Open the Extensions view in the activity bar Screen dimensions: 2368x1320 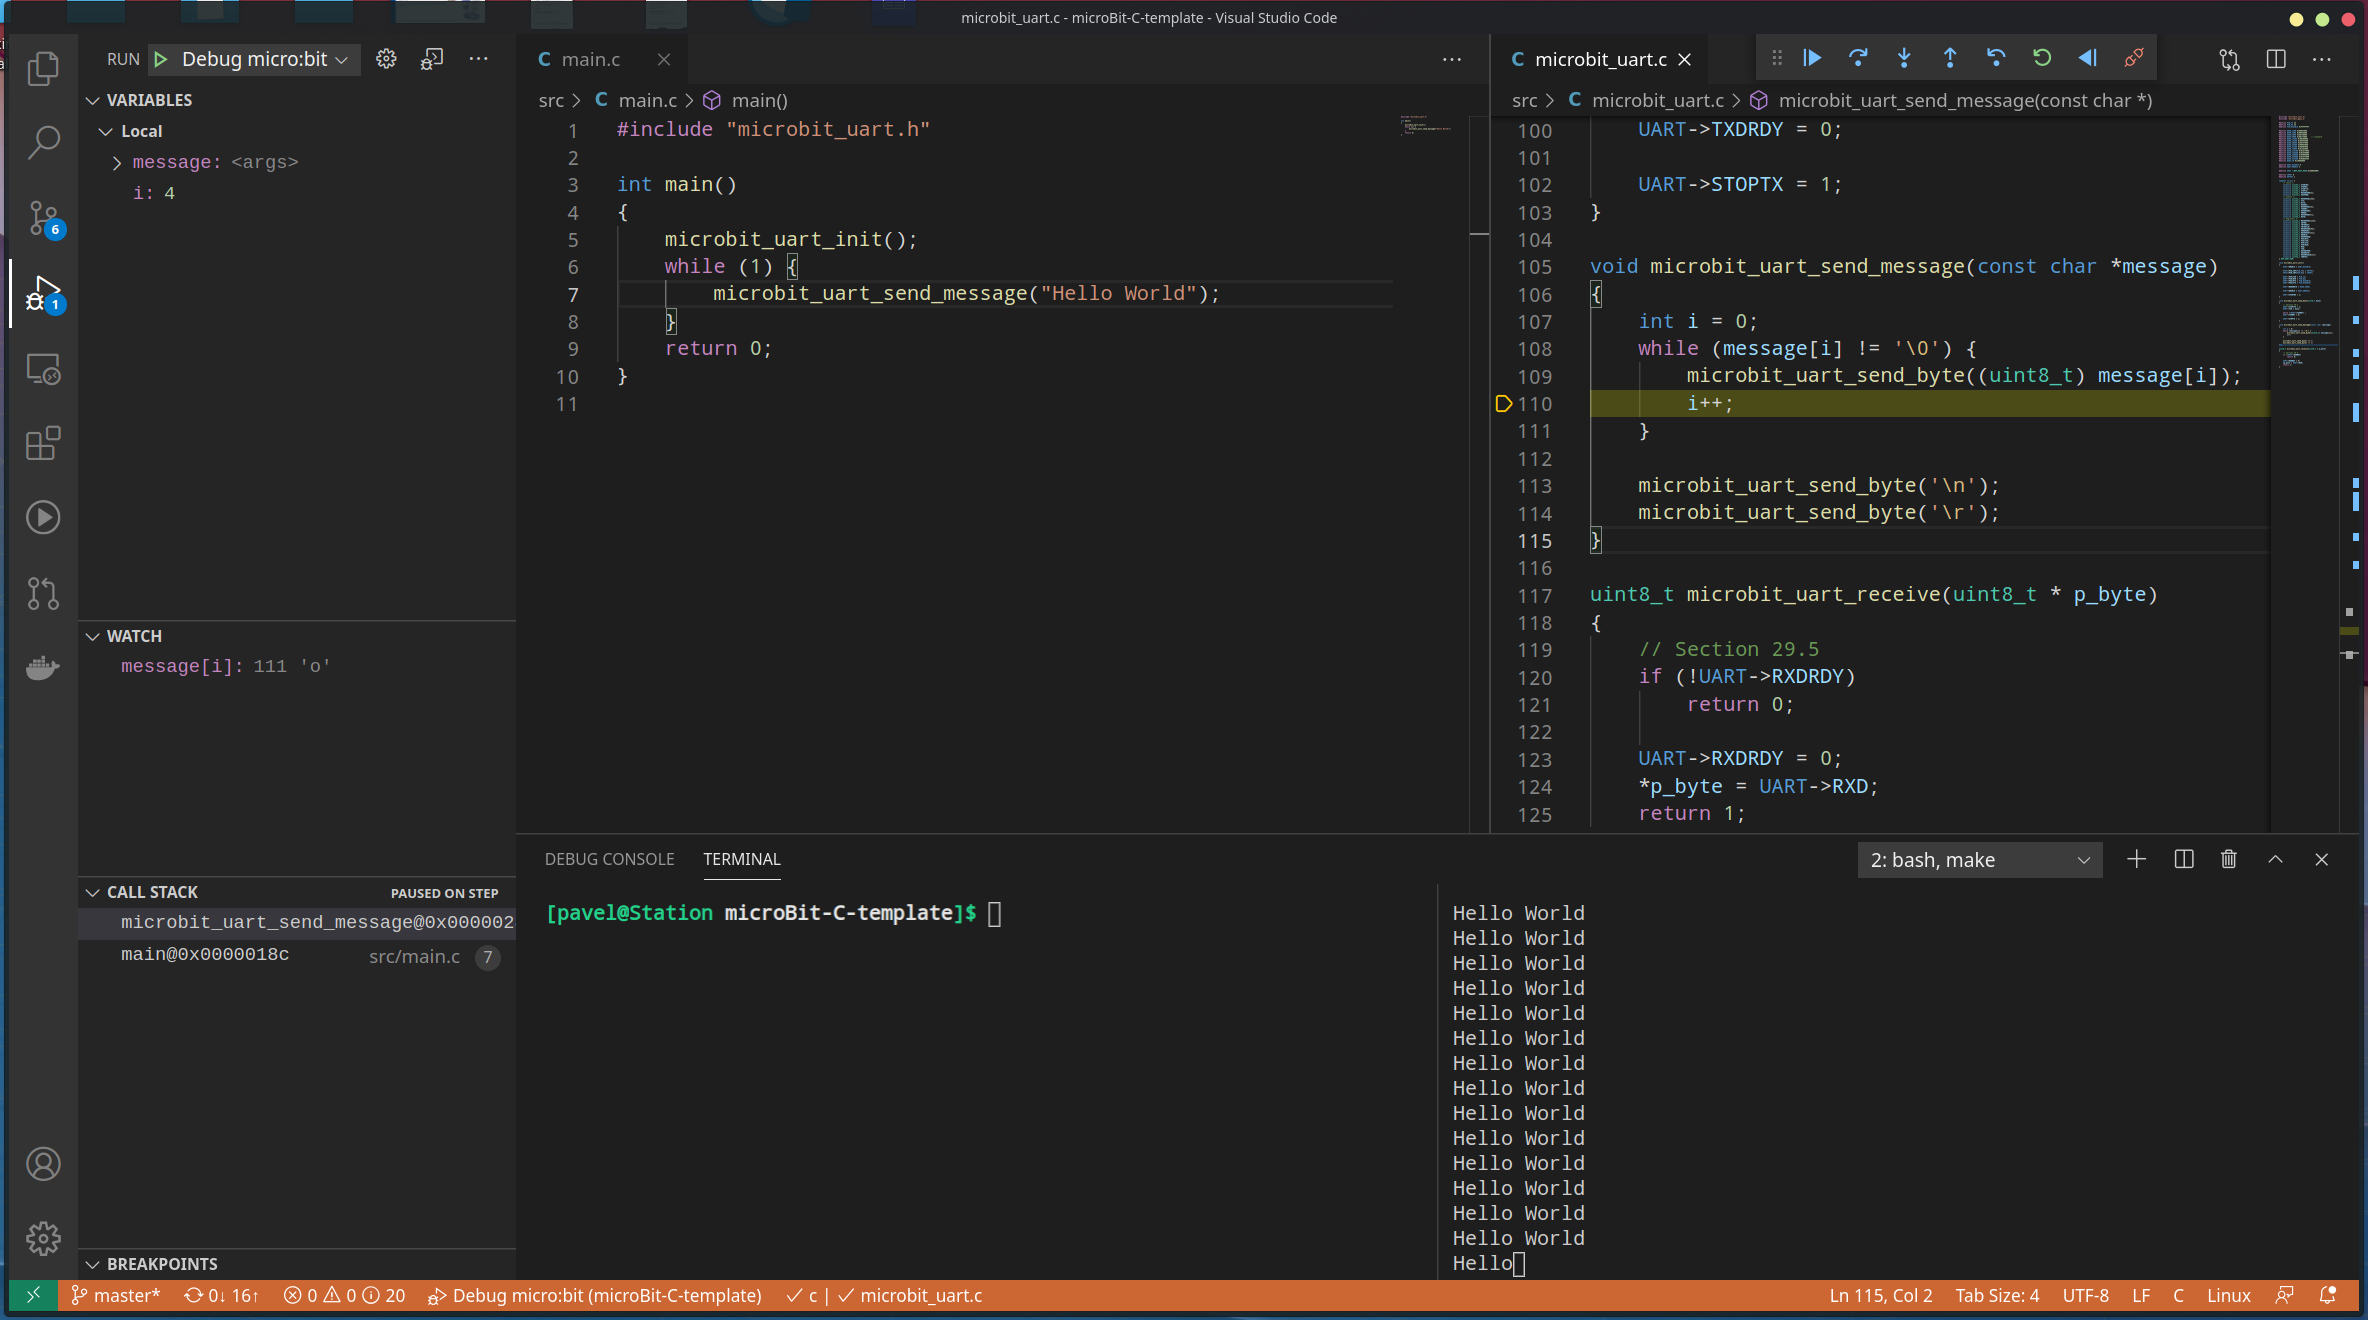(x=43, y=443)
